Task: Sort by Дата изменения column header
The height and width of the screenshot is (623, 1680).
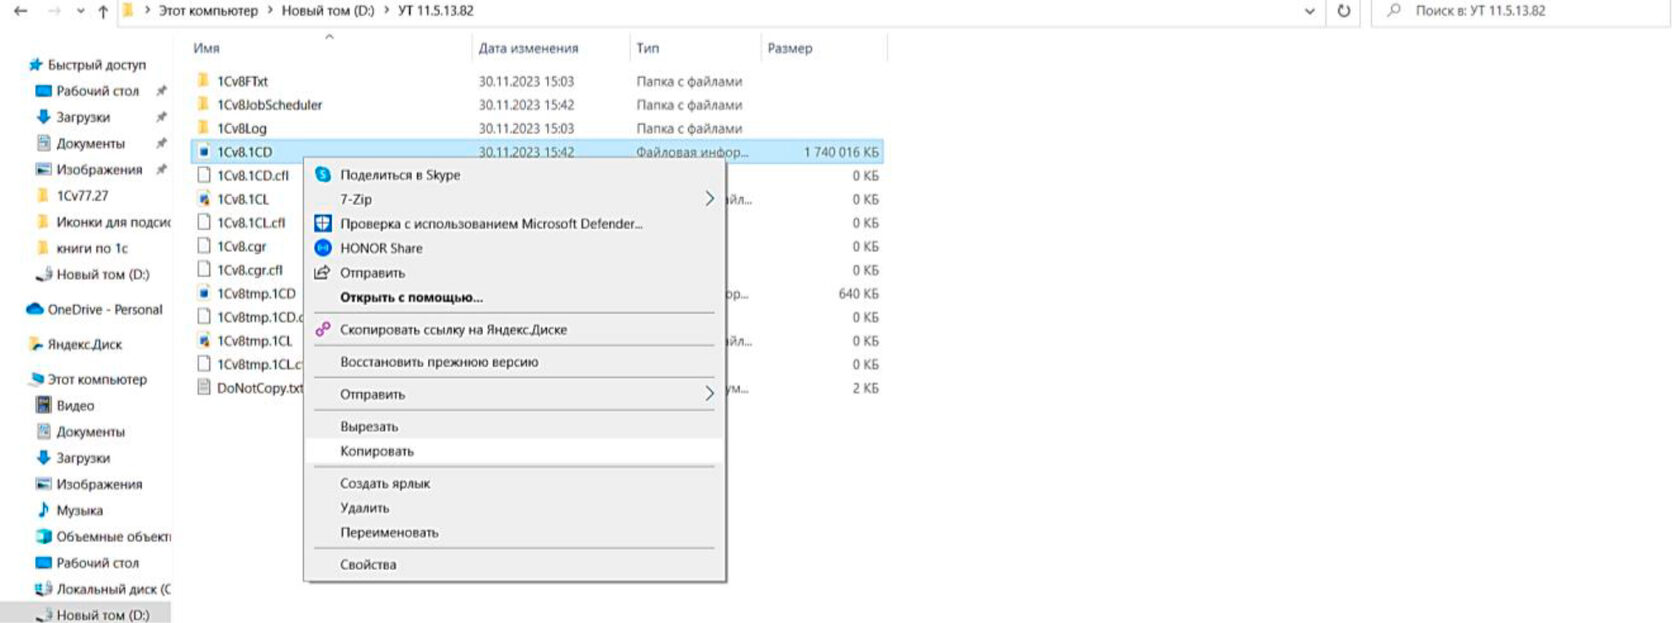Action: click(x=528, y=48)
